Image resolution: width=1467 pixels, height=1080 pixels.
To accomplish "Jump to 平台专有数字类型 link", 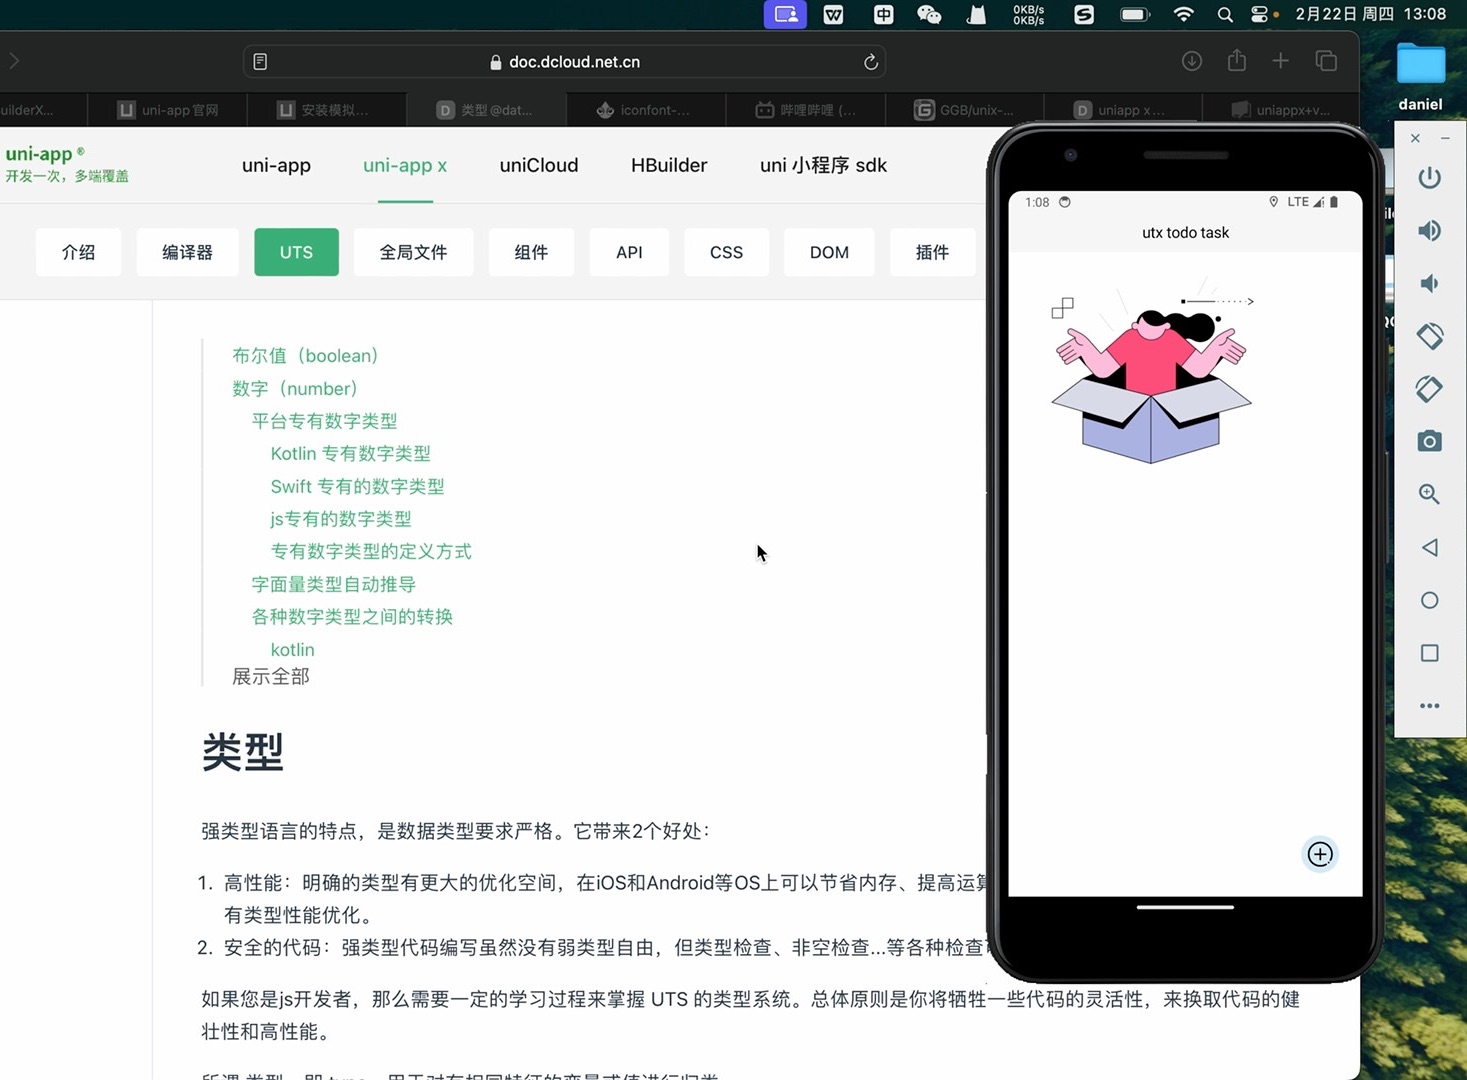I will click(x=324, y=421).
